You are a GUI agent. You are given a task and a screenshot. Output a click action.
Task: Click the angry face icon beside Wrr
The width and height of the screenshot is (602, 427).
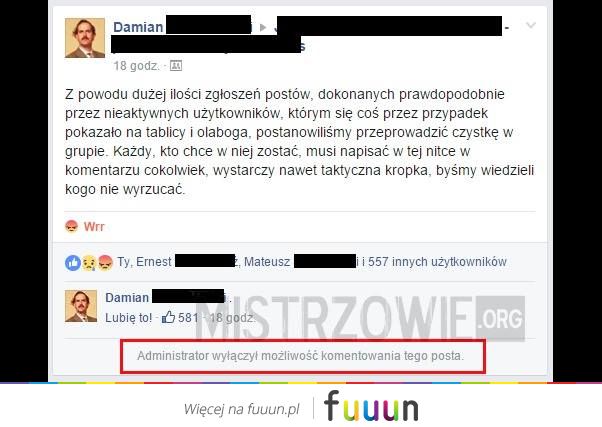pyautogui.click(x=71, y=227)
